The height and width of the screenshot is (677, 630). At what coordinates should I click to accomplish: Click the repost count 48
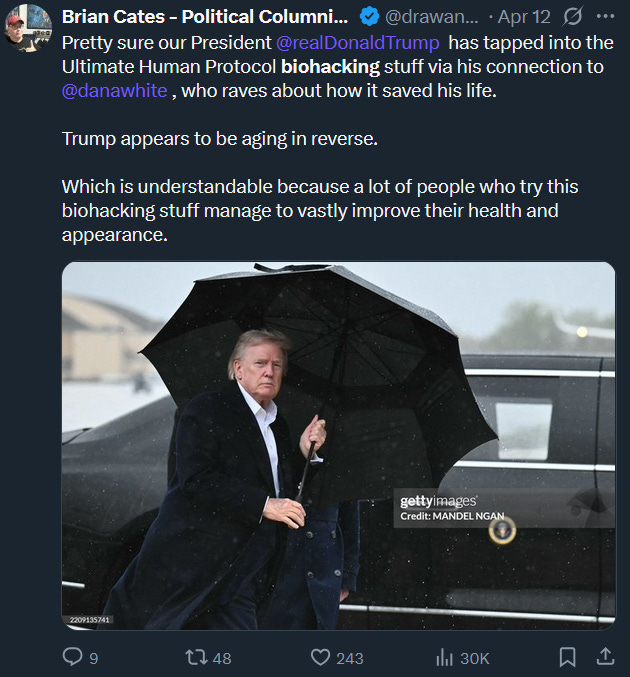click(x=222, y=658)
